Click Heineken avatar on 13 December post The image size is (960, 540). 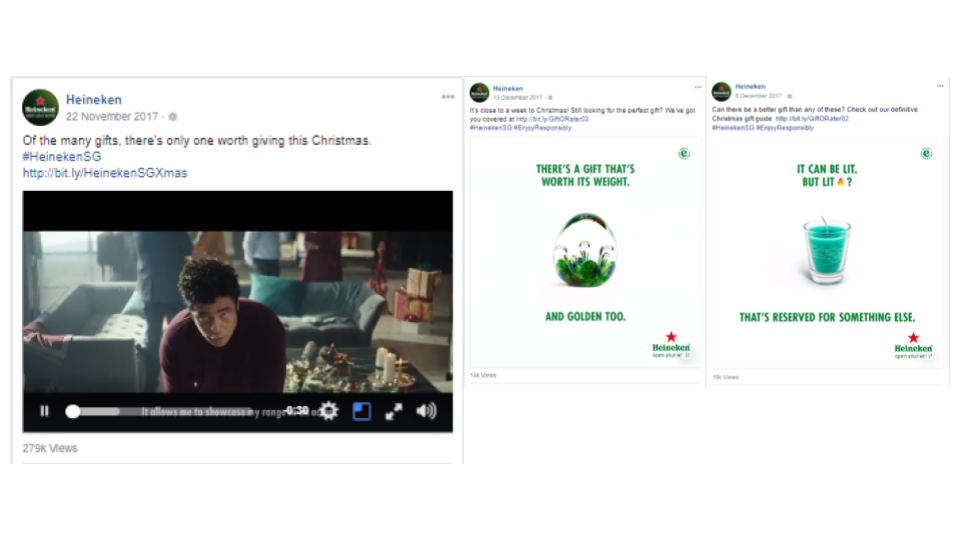(479, 92)
